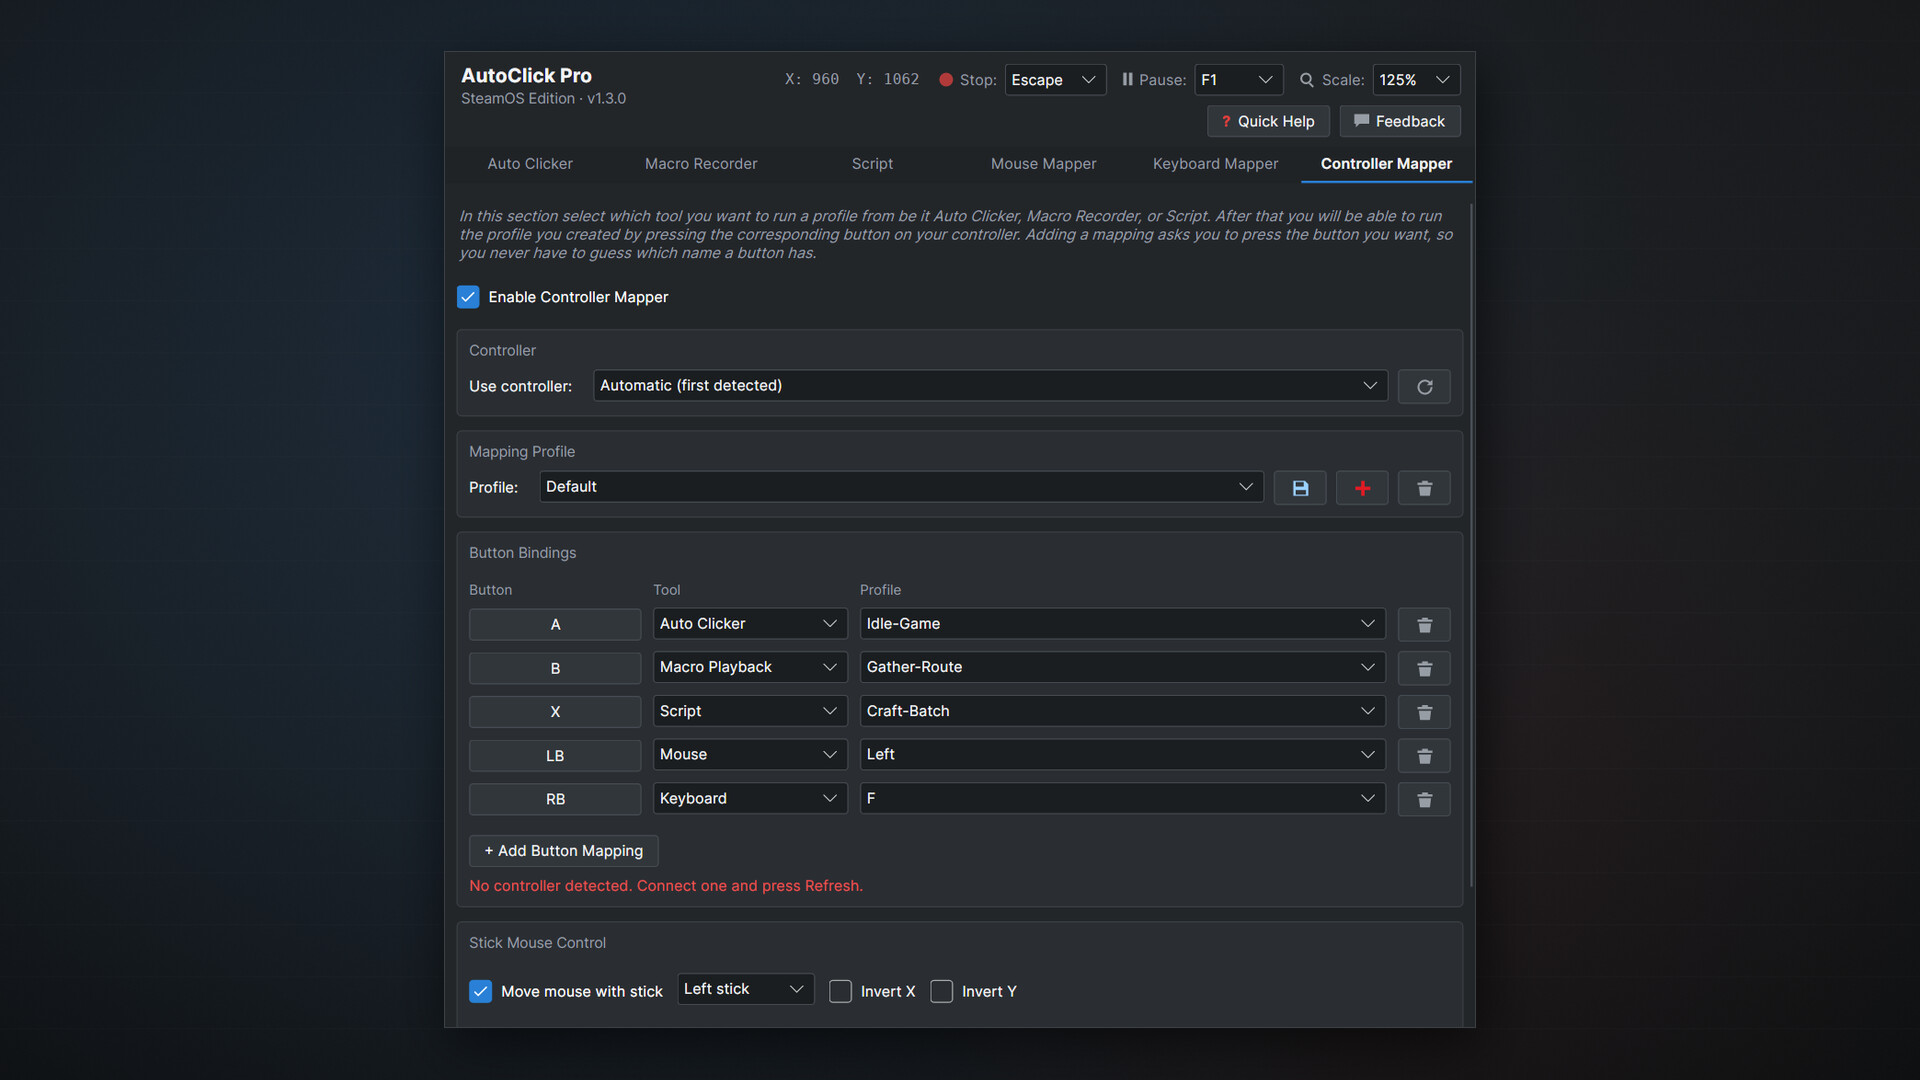Click the SteamOS Edition v1.3.0 label
The width and height of the screenshot is (1920, 1080).
(543, 99)
